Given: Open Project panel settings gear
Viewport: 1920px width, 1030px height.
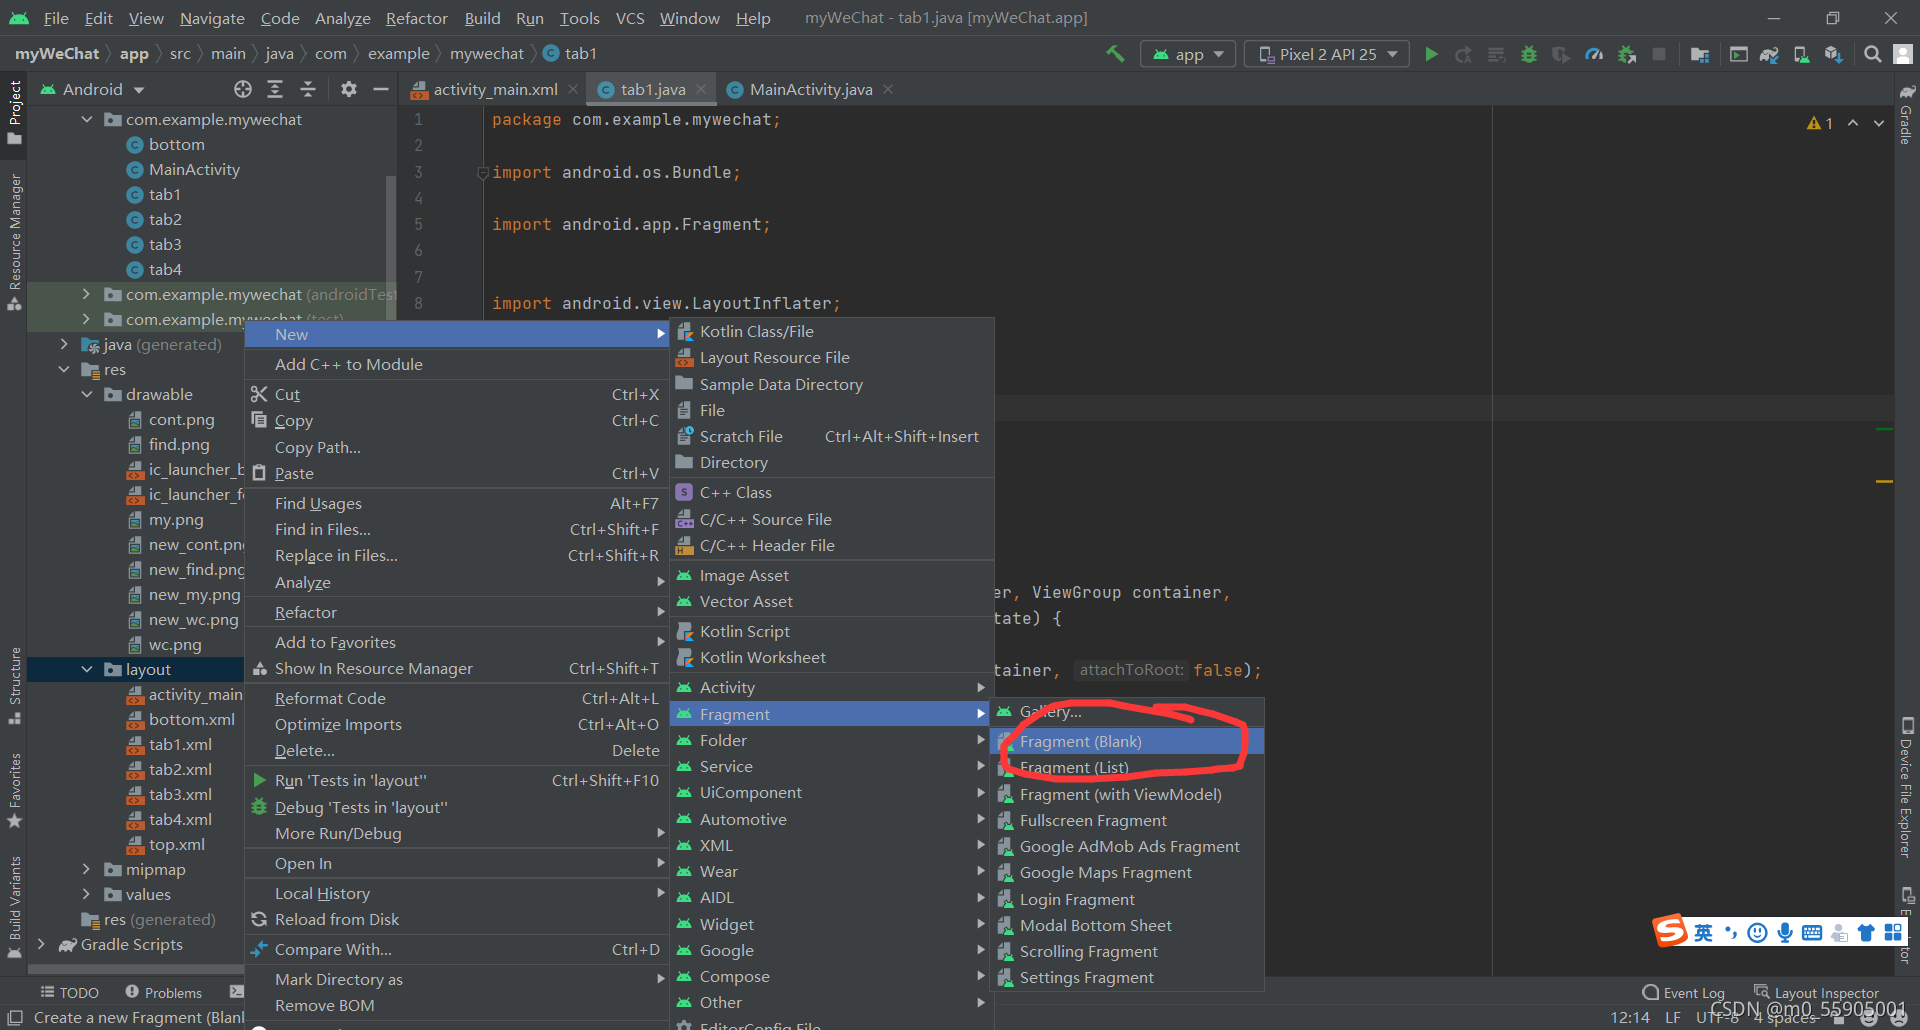Looking at the screenshot, I should tap(348, 89).
